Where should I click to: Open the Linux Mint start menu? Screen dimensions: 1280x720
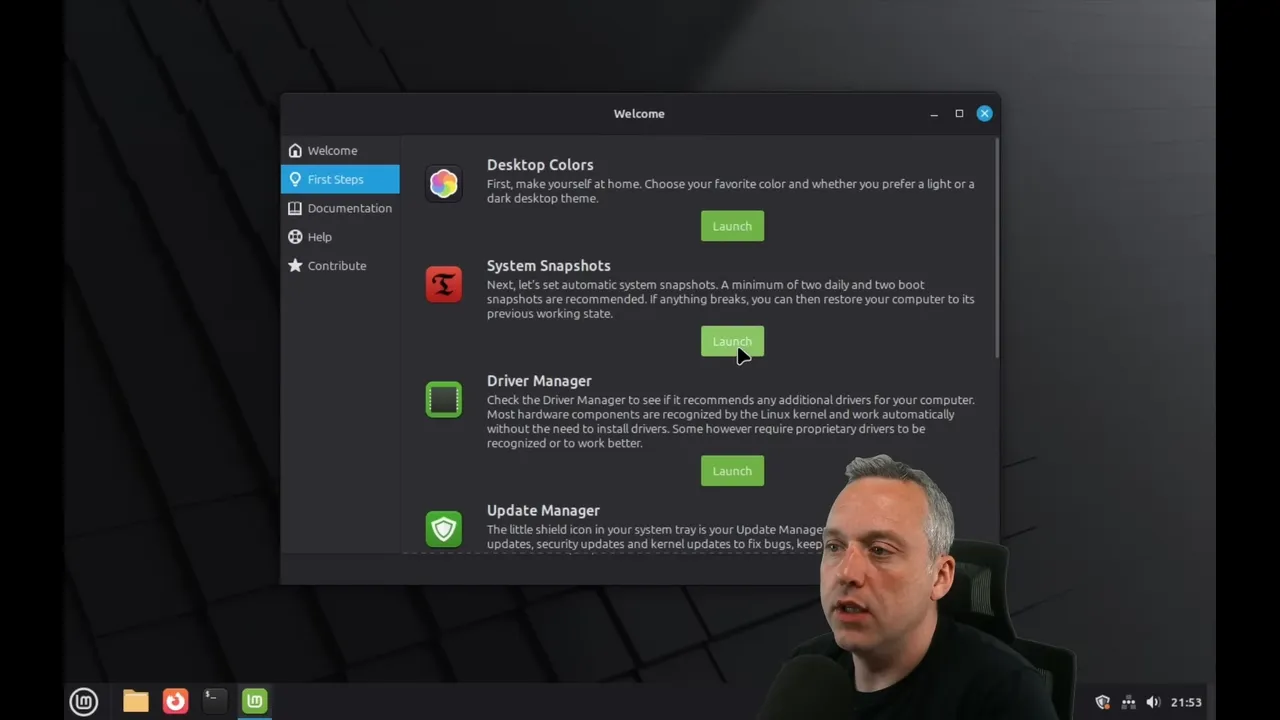coord(84,701)
